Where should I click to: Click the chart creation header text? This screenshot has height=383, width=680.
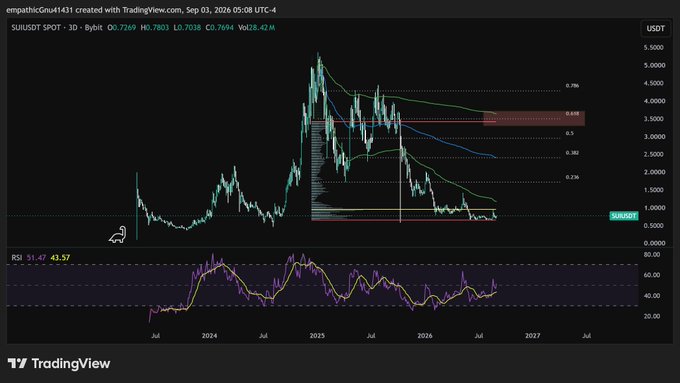pyautogui.click(x=141, y=10)
